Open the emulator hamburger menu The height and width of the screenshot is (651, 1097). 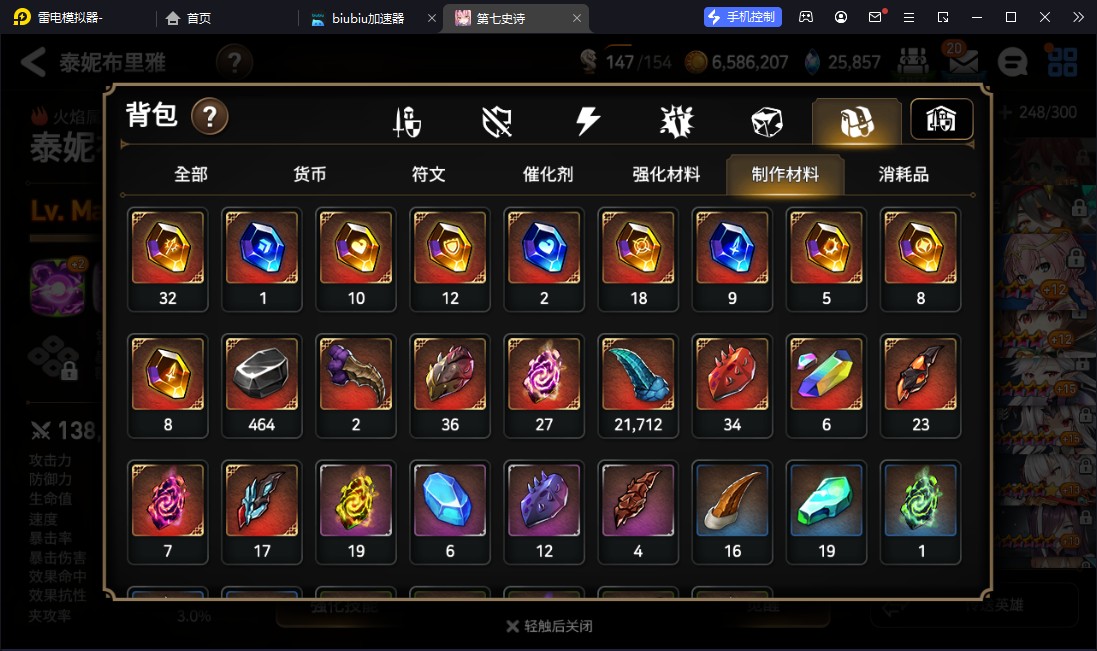click(x=909, y=17)
